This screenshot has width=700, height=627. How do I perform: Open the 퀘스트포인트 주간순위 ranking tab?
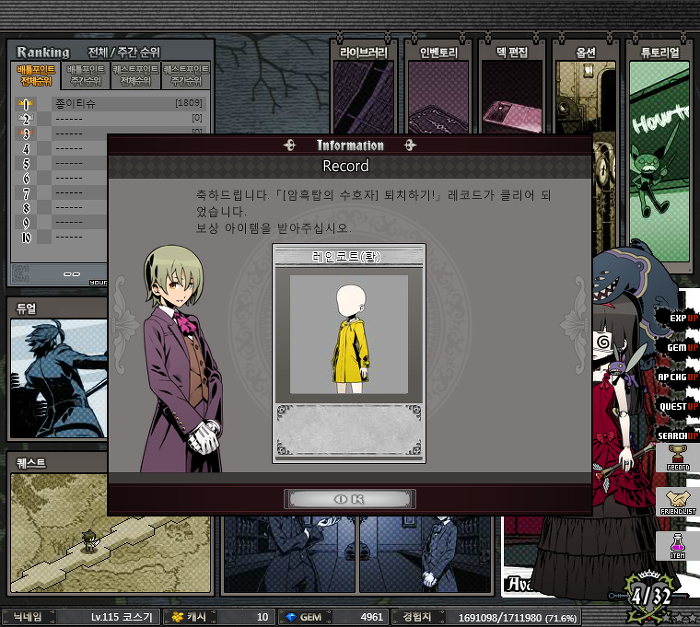[x=186, y=75]
